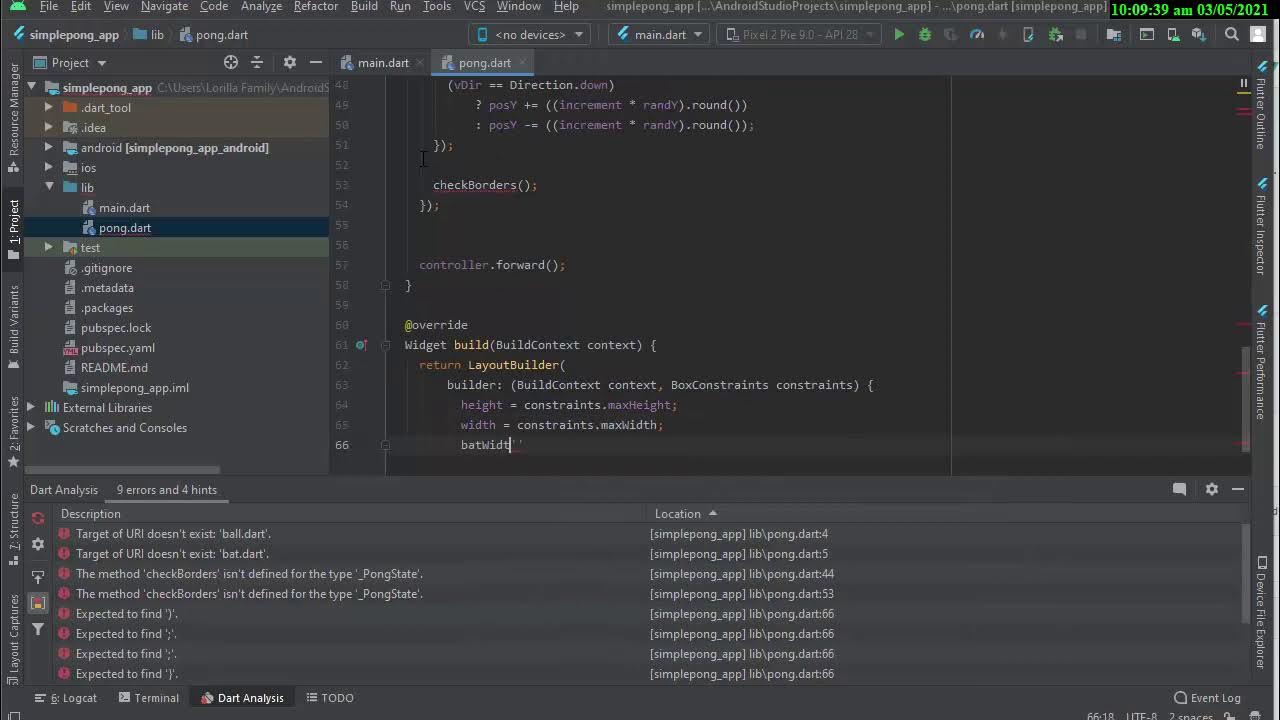The width and height of the screenshot is (1280, 720).
Task: Open the TODO tool window
Action: point(330,698)
